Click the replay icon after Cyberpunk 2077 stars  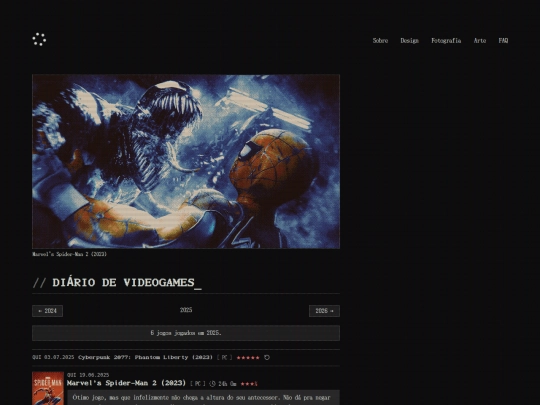[267, 357]
